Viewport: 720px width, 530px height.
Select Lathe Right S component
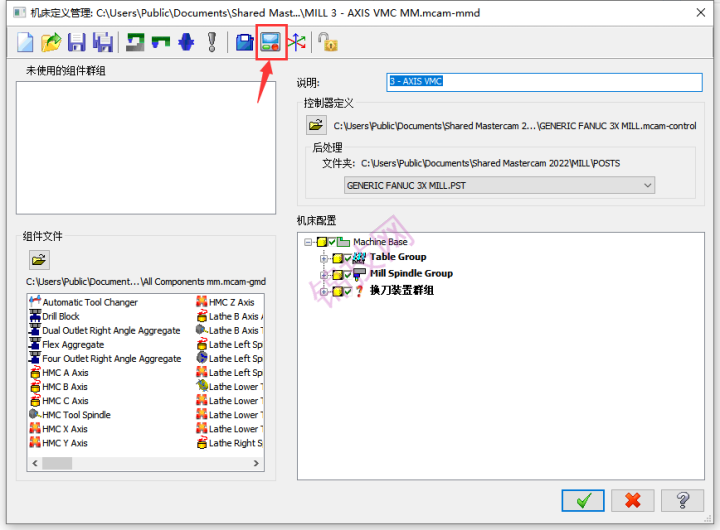(229, 443)
